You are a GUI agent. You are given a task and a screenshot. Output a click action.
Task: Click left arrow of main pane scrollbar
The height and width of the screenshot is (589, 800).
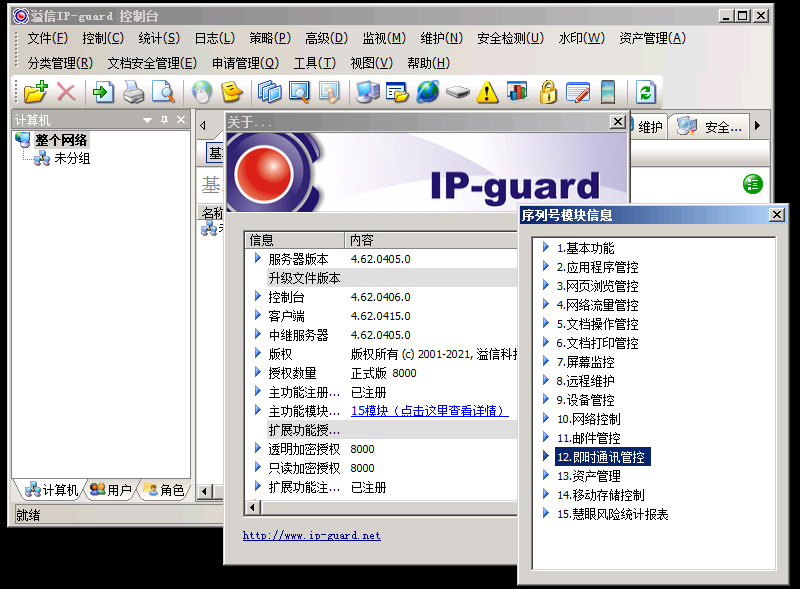point(205,492)
